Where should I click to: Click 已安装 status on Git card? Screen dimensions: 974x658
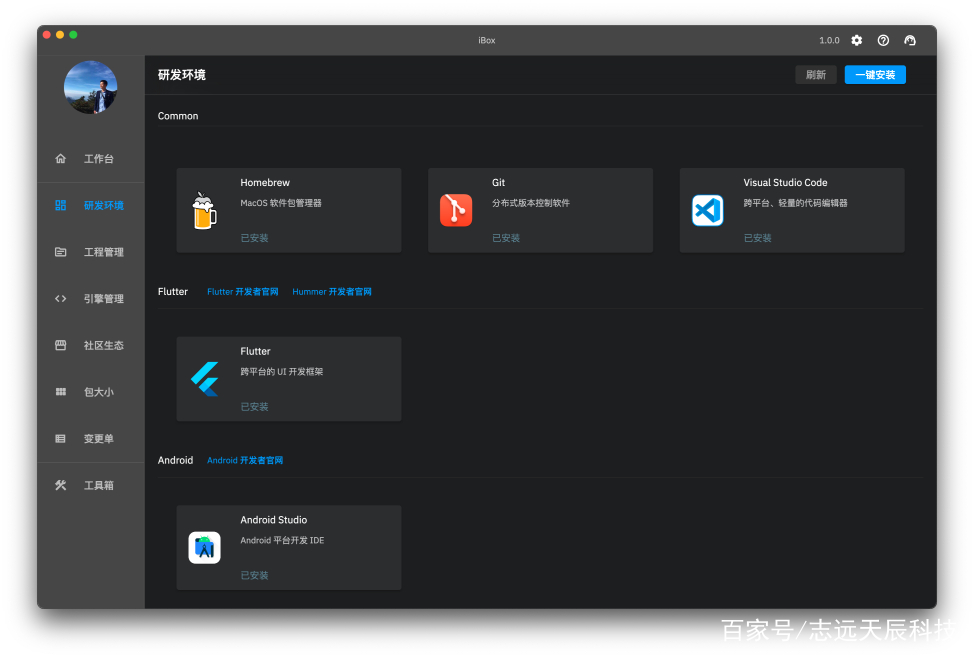(x=506, y=238)
